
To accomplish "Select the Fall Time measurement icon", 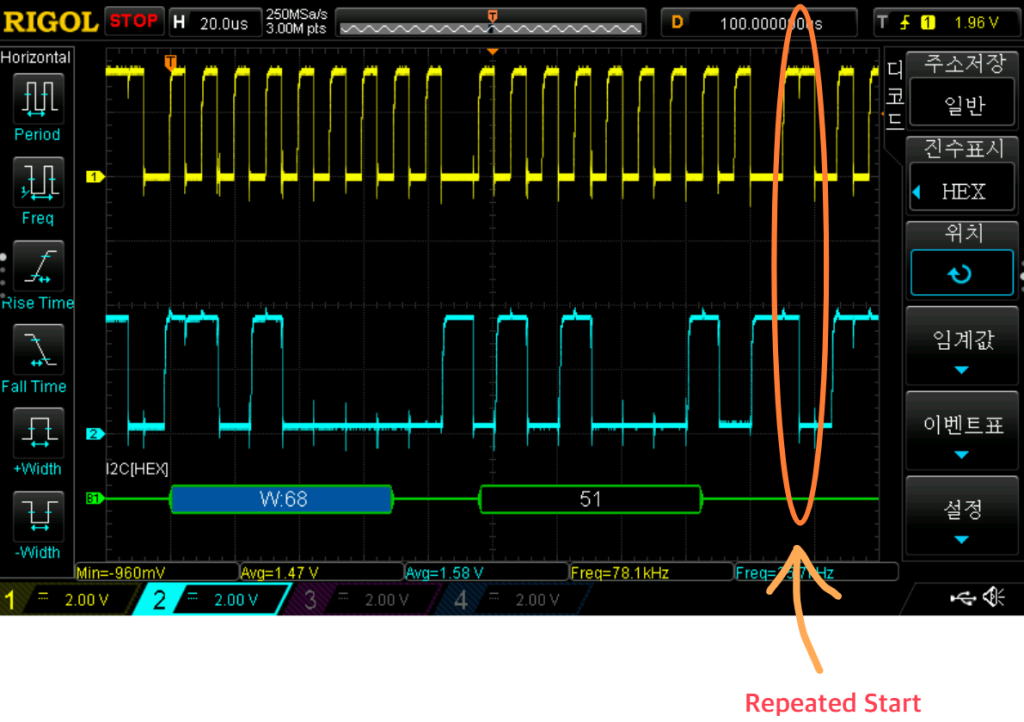I will [38, 350].
